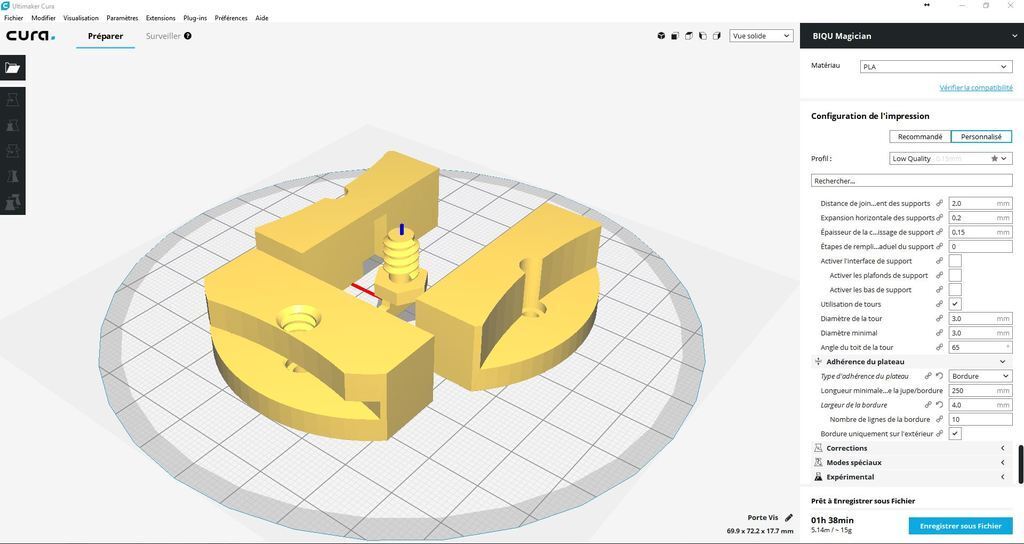Open the Vue solide view mode dropdown
1024x544 pixels.
click(x=761, y=36)
